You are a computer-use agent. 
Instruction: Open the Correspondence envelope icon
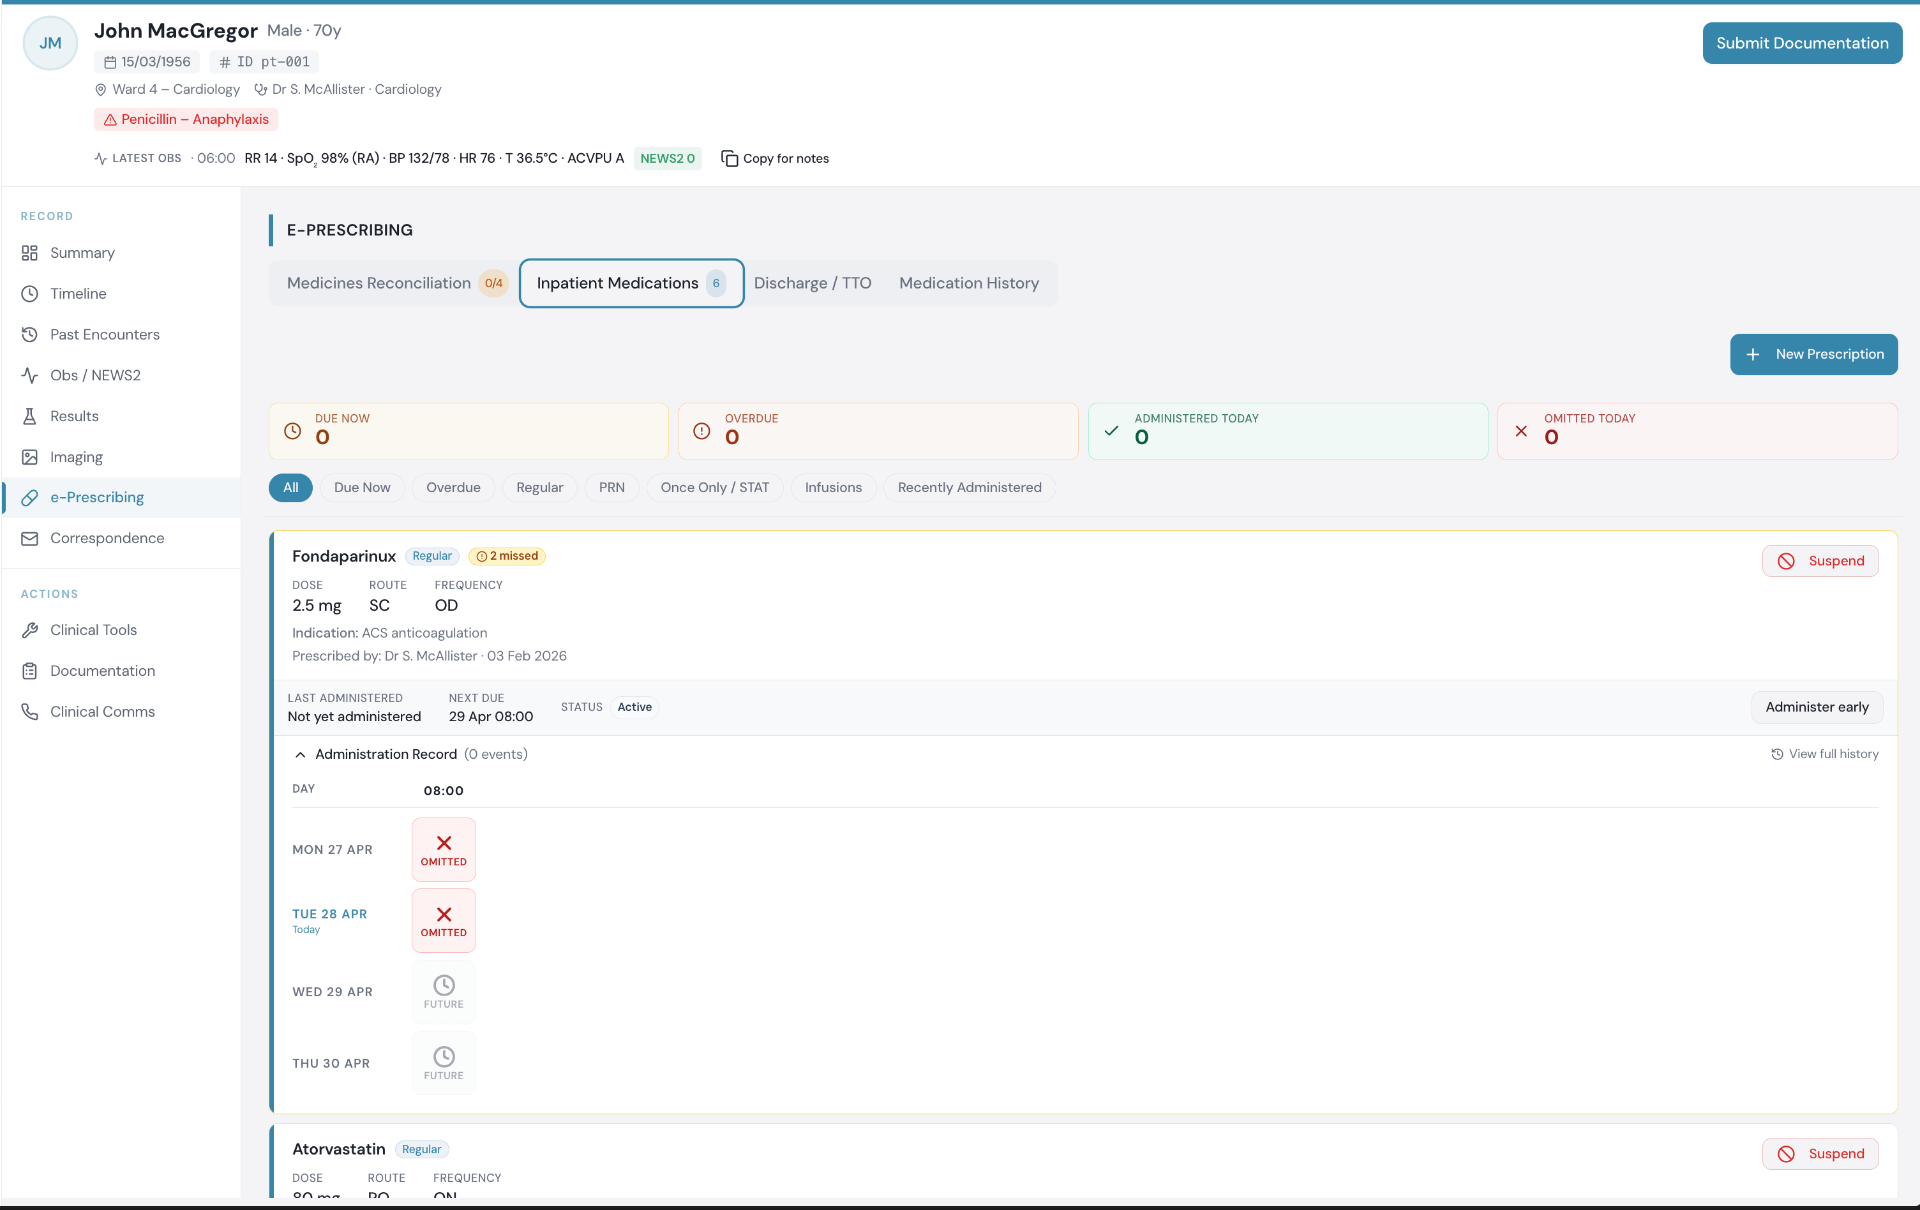[30, 538]
